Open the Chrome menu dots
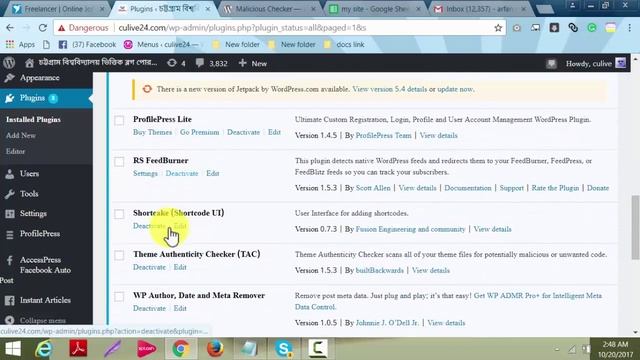640x360 pixels. pos(629,28)
